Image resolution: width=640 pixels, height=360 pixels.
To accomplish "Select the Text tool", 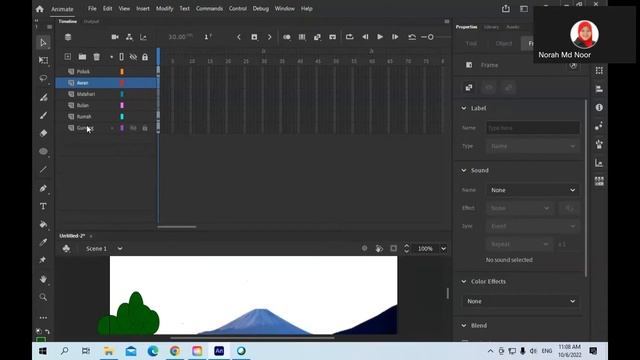I will [x=43, y=206].
